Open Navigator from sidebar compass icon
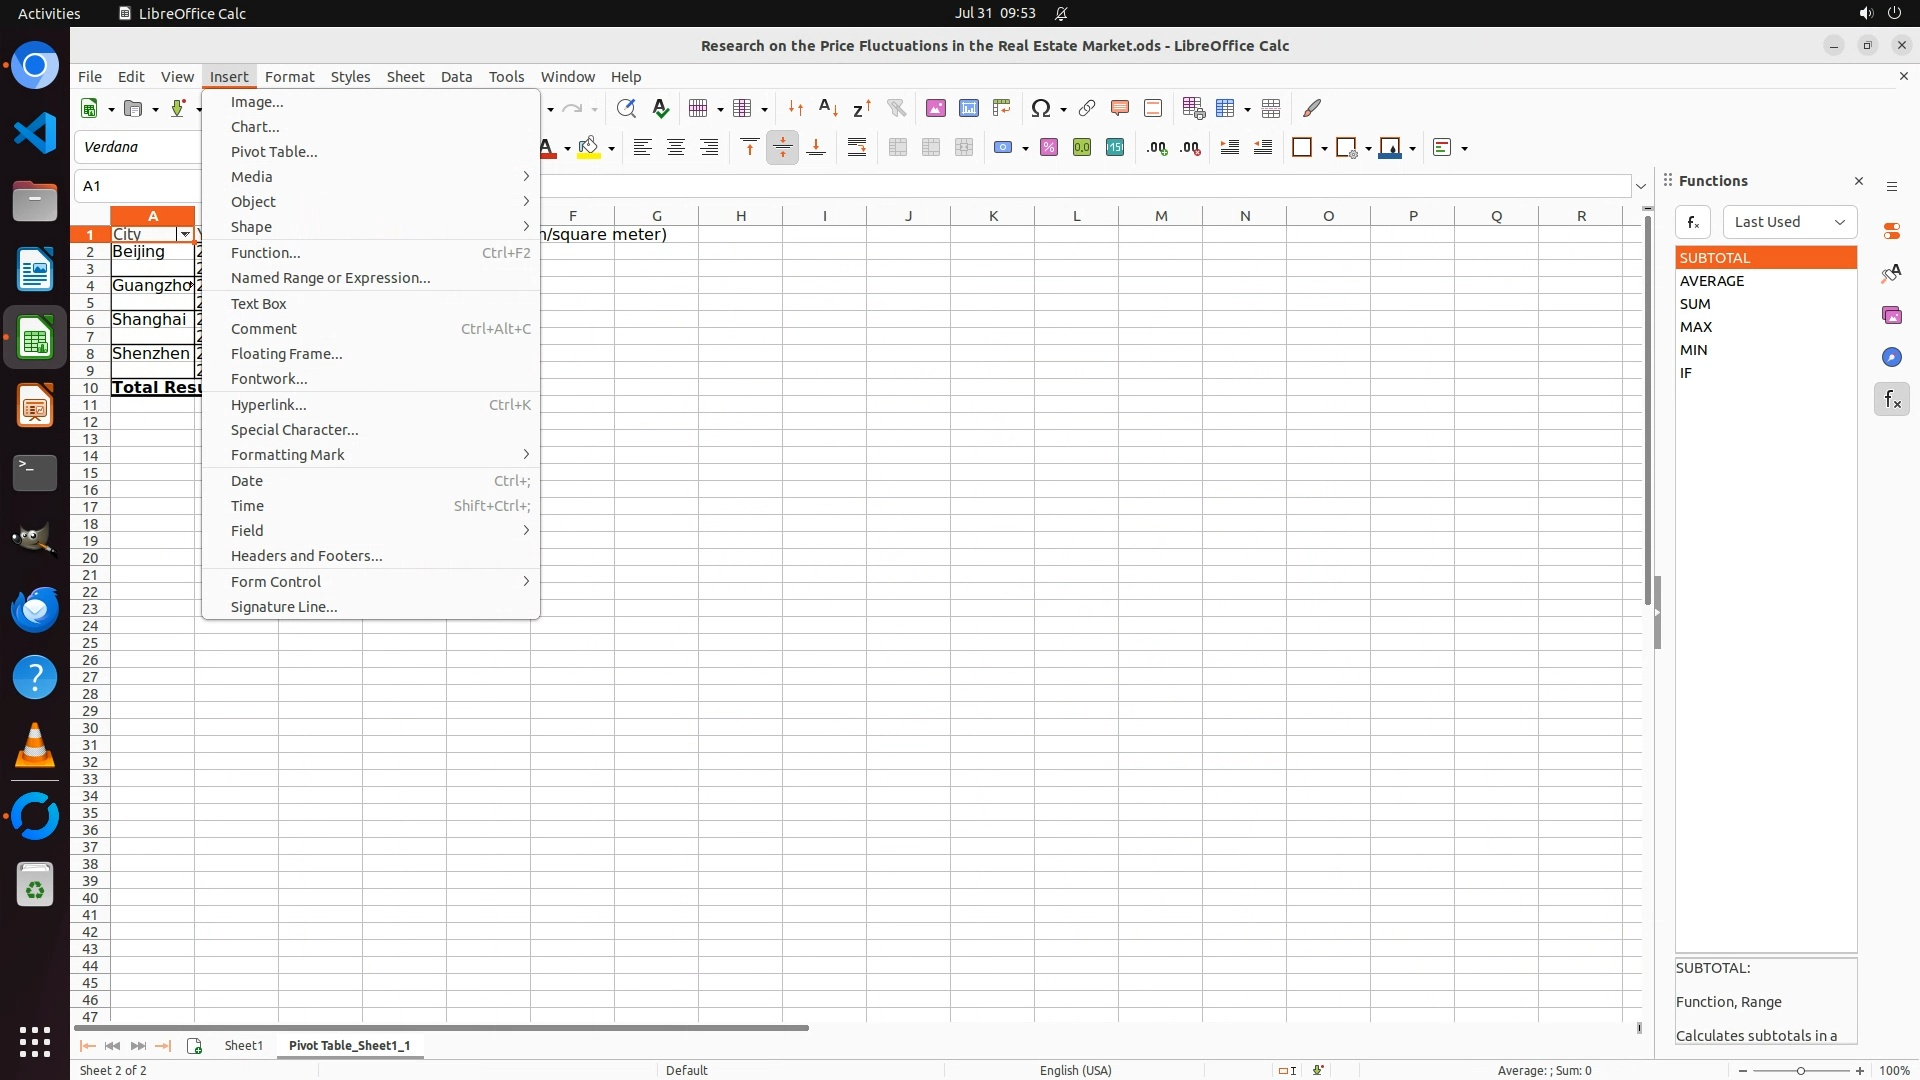Screen dimensions: 1920x1080 coord(1891,357)
